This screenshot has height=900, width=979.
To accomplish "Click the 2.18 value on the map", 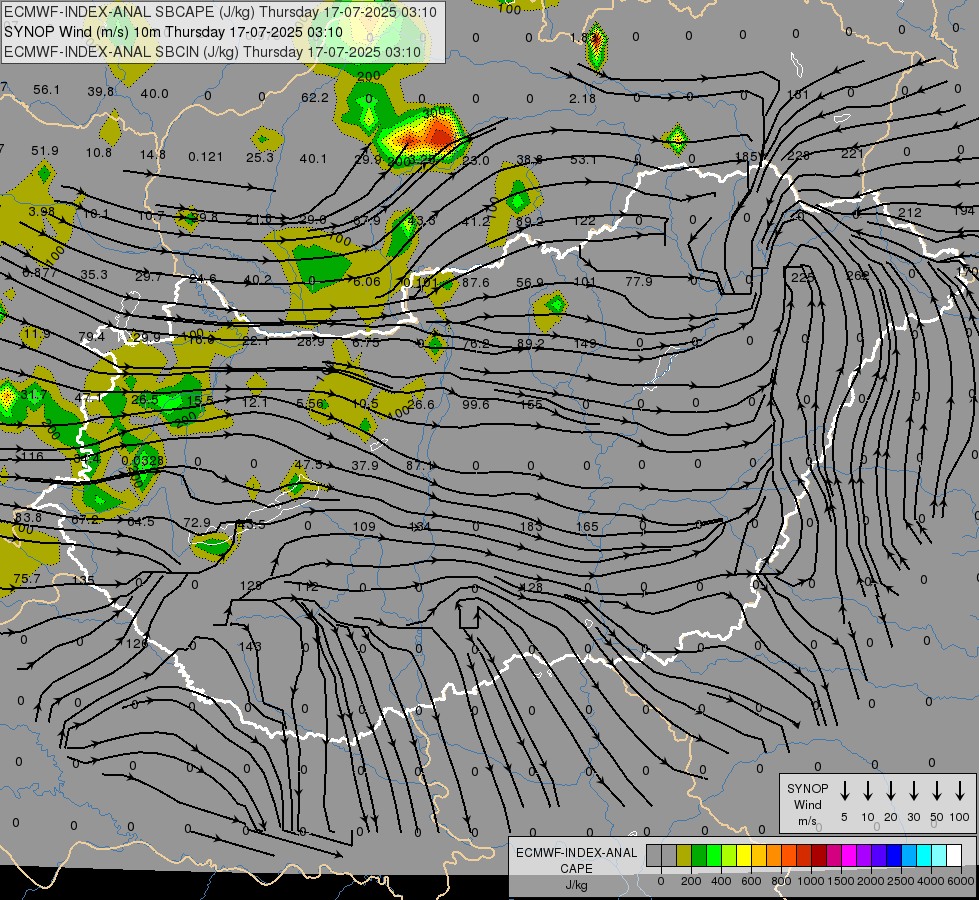I will [x=582, y=99].
